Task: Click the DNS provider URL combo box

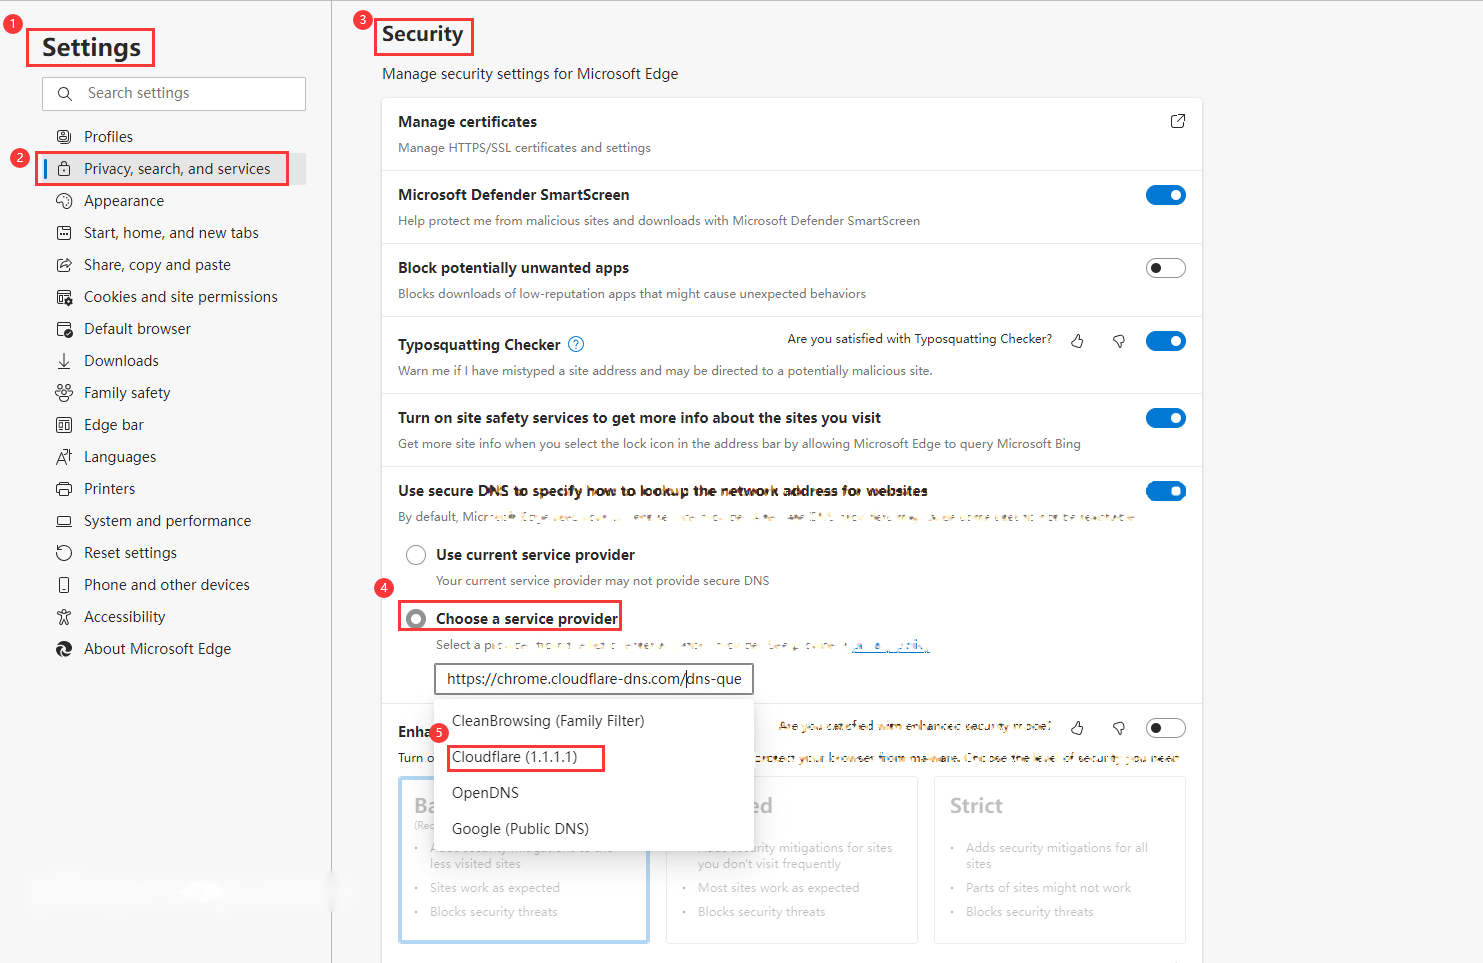Action: click(594, 679)
